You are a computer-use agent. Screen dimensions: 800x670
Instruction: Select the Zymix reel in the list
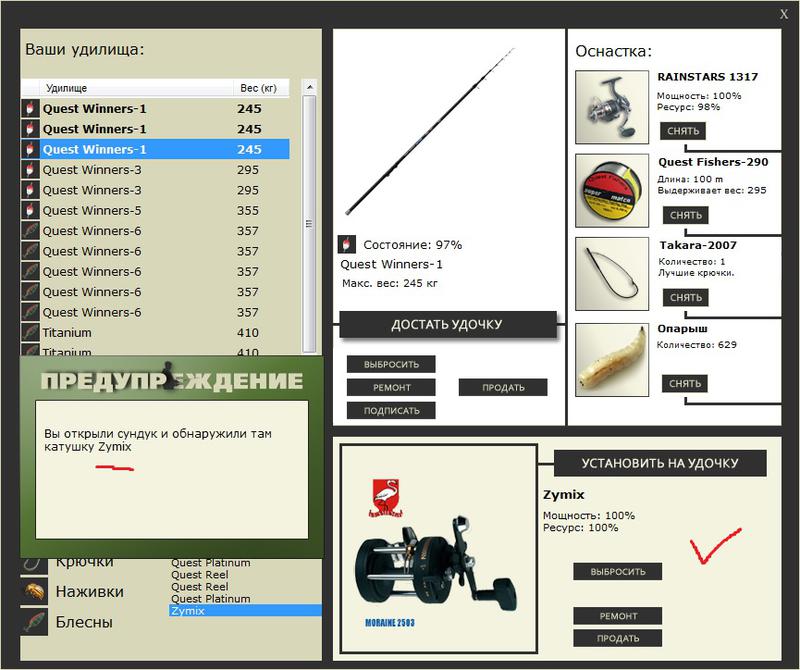tap(245, 611)
